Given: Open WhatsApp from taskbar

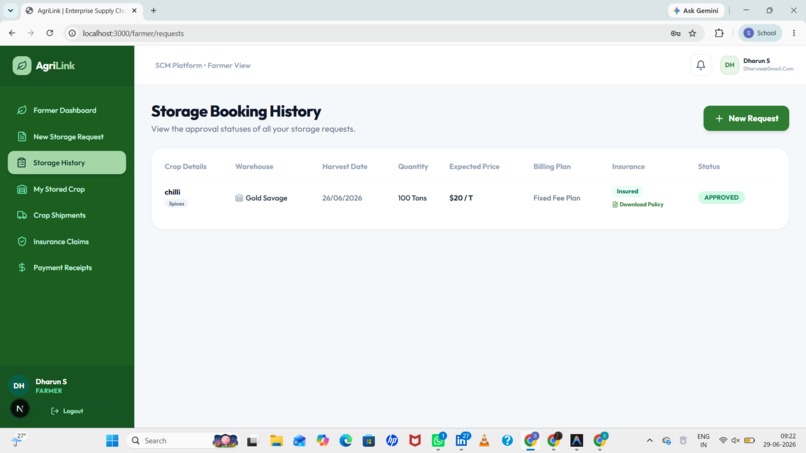Looking at the screenshot, I should 438,440.
